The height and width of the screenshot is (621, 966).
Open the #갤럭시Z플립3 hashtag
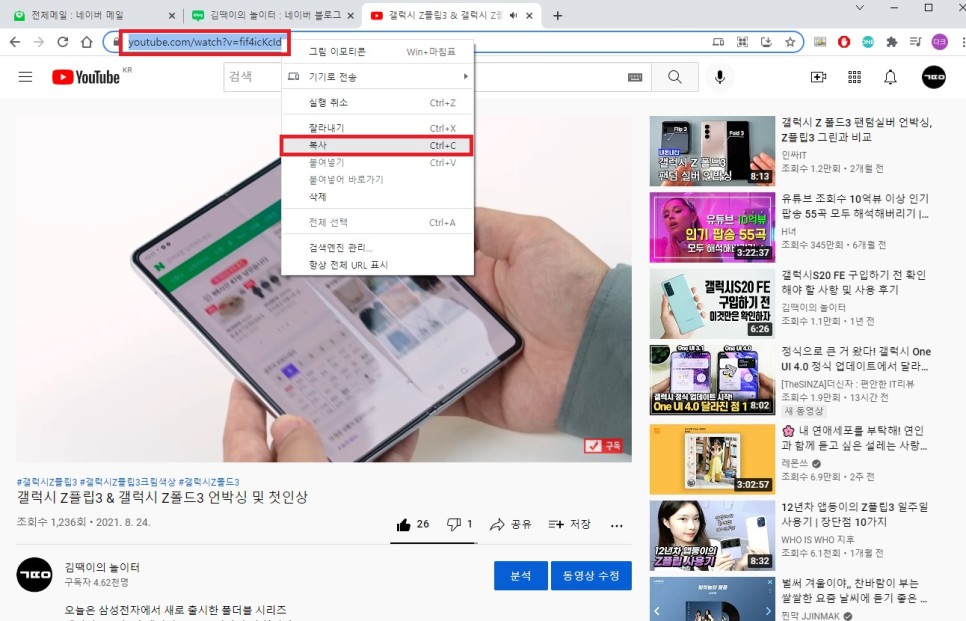[x=47, y=482]
